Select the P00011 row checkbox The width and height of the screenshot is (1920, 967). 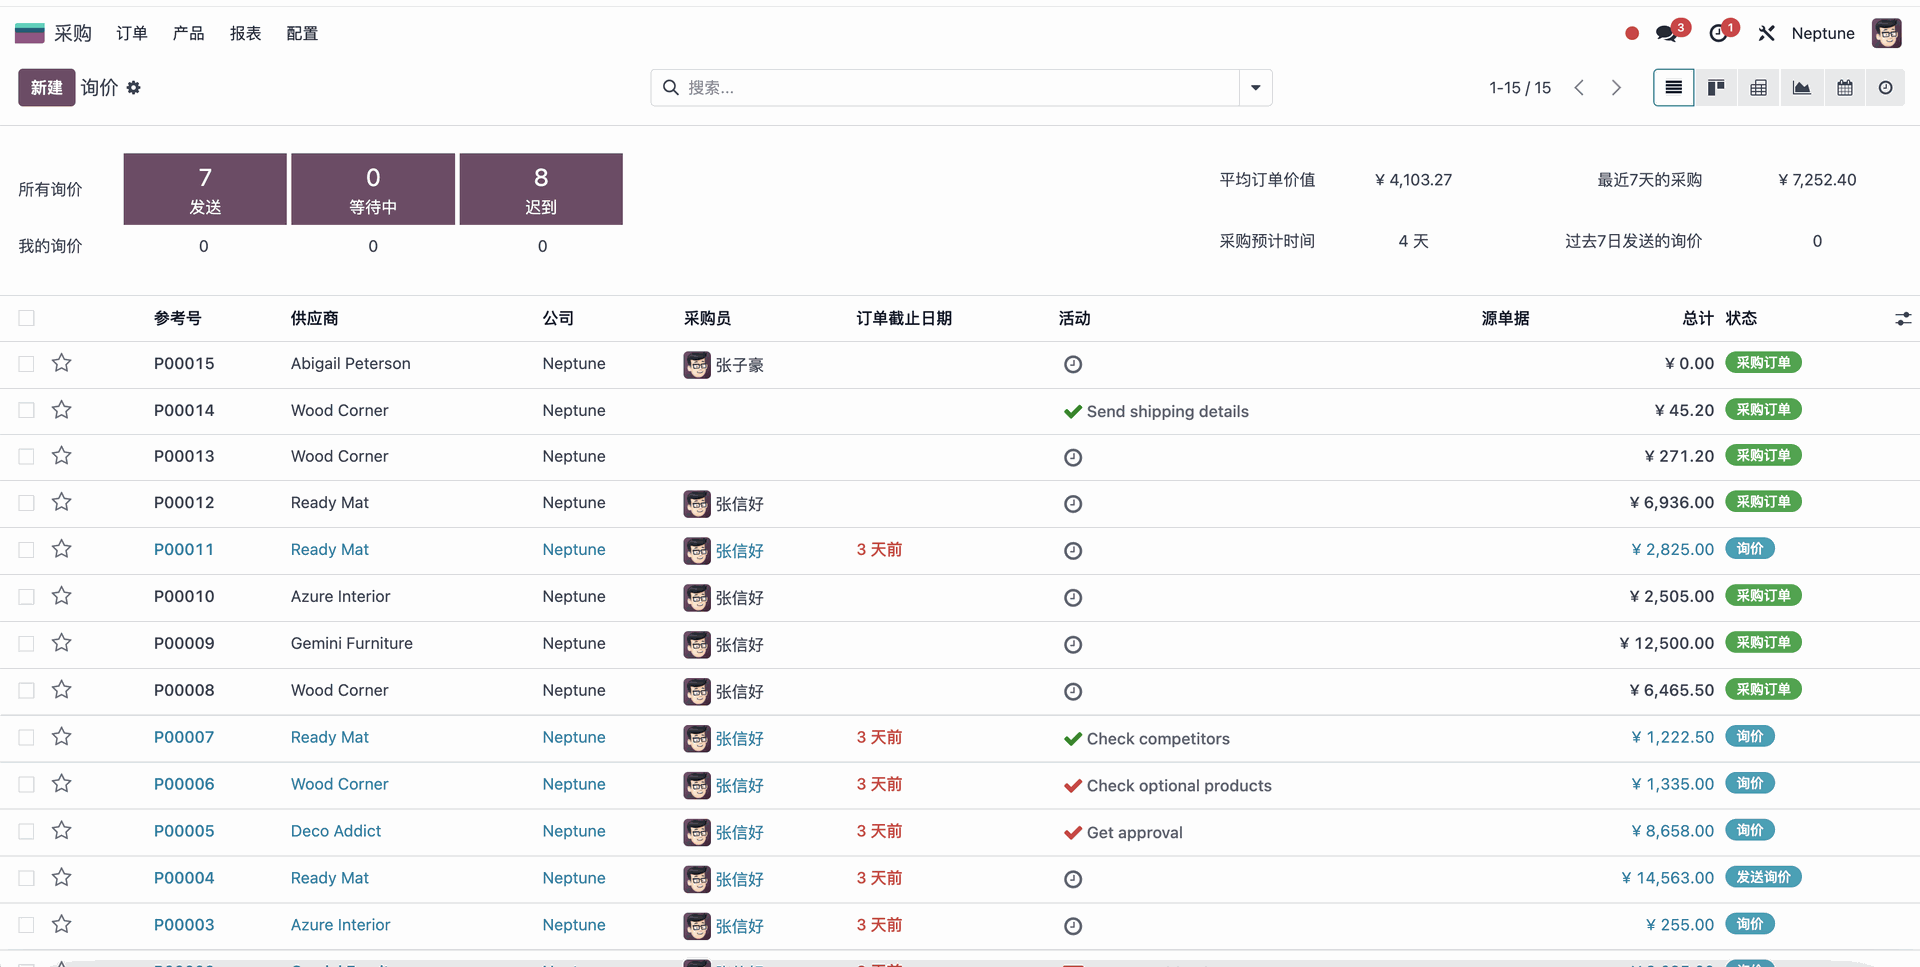click(26, 550)
